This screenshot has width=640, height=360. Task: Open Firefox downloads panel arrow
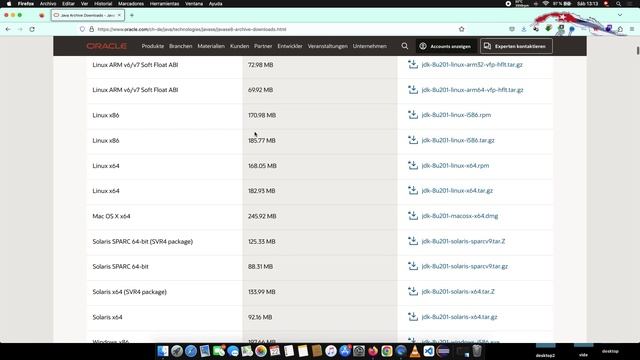(x=524, y=29)
